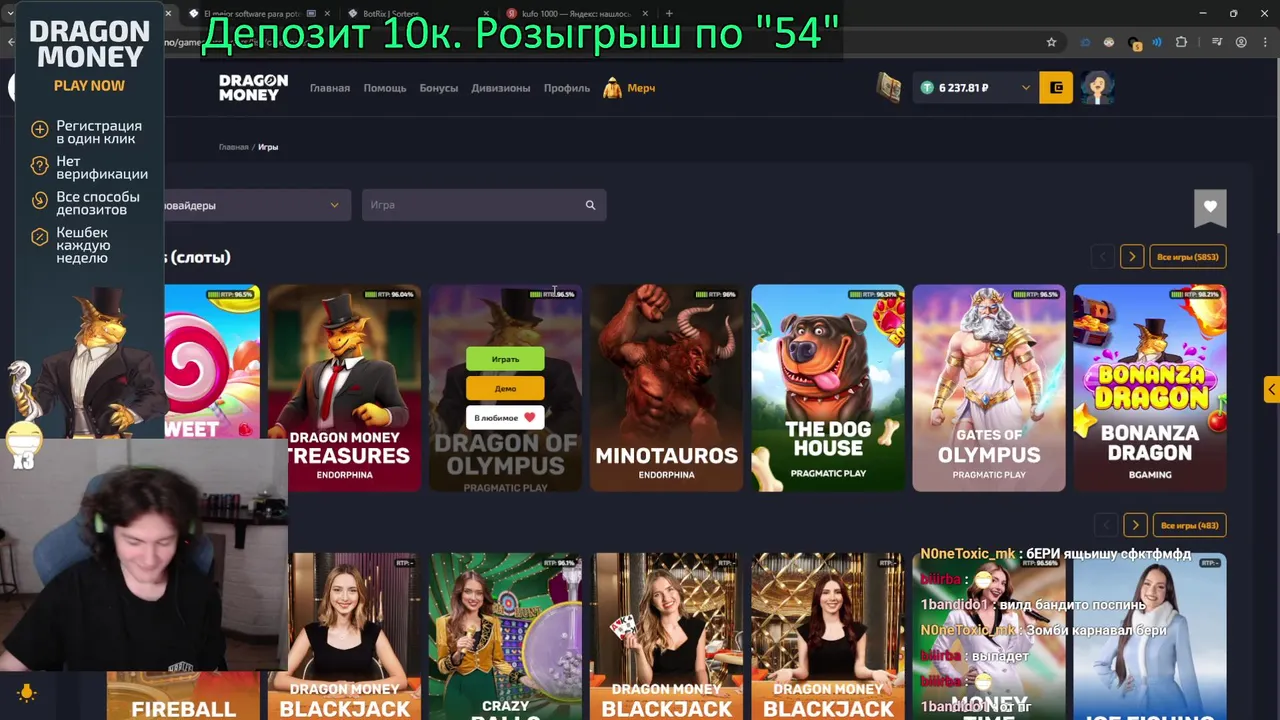Click Все игры (5853) button

point(1188,257)
